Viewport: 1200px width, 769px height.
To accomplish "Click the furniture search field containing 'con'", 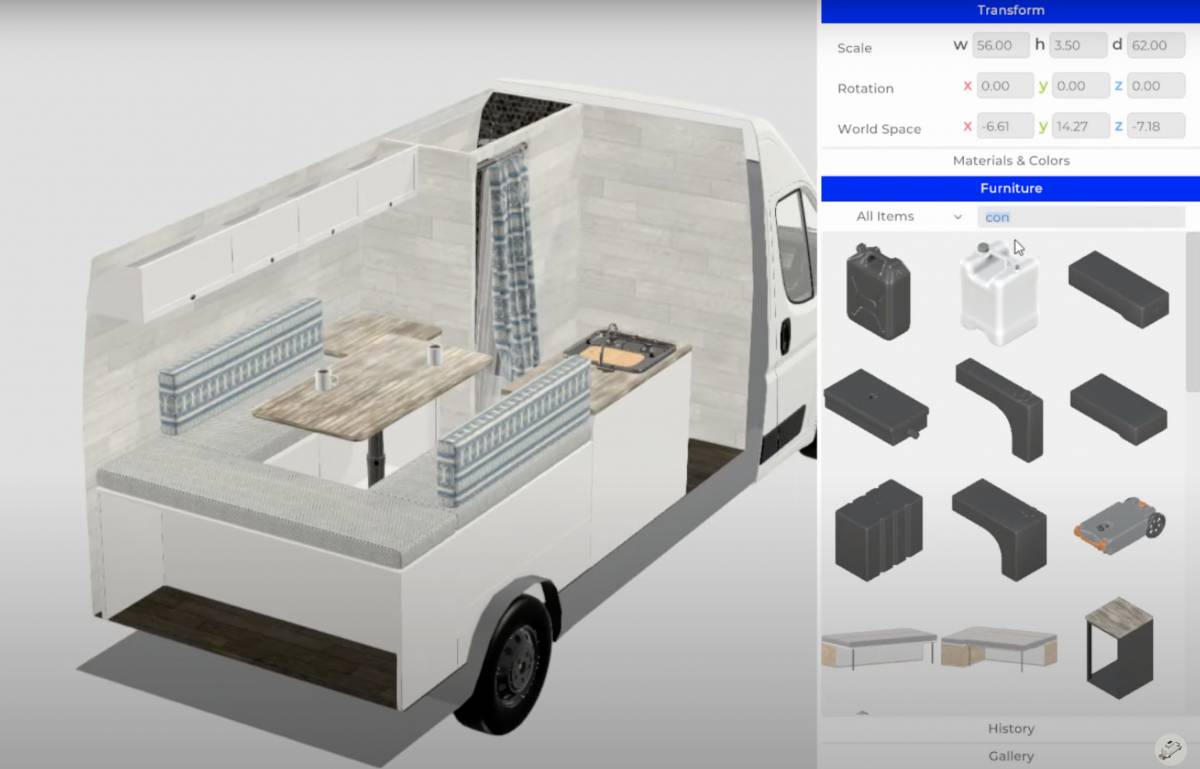I will [x=1080, y=216].
